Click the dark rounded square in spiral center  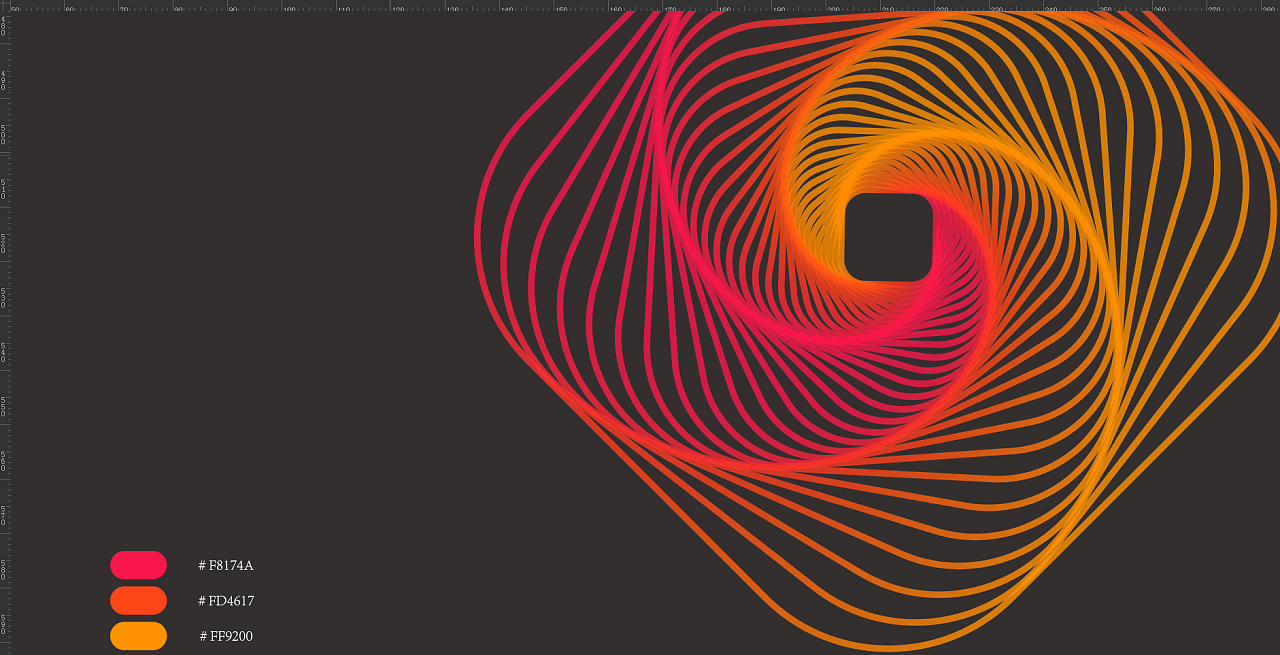coord(888,238)
